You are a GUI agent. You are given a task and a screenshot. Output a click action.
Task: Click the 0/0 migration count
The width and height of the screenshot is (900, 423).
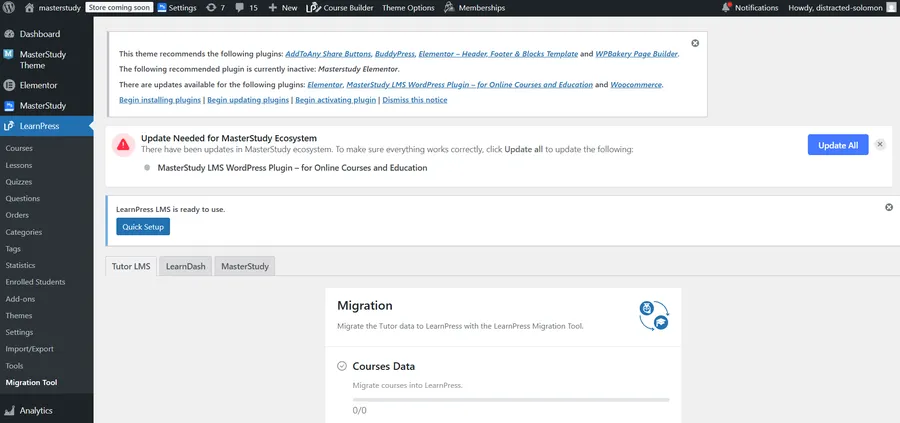coord(359,410)
